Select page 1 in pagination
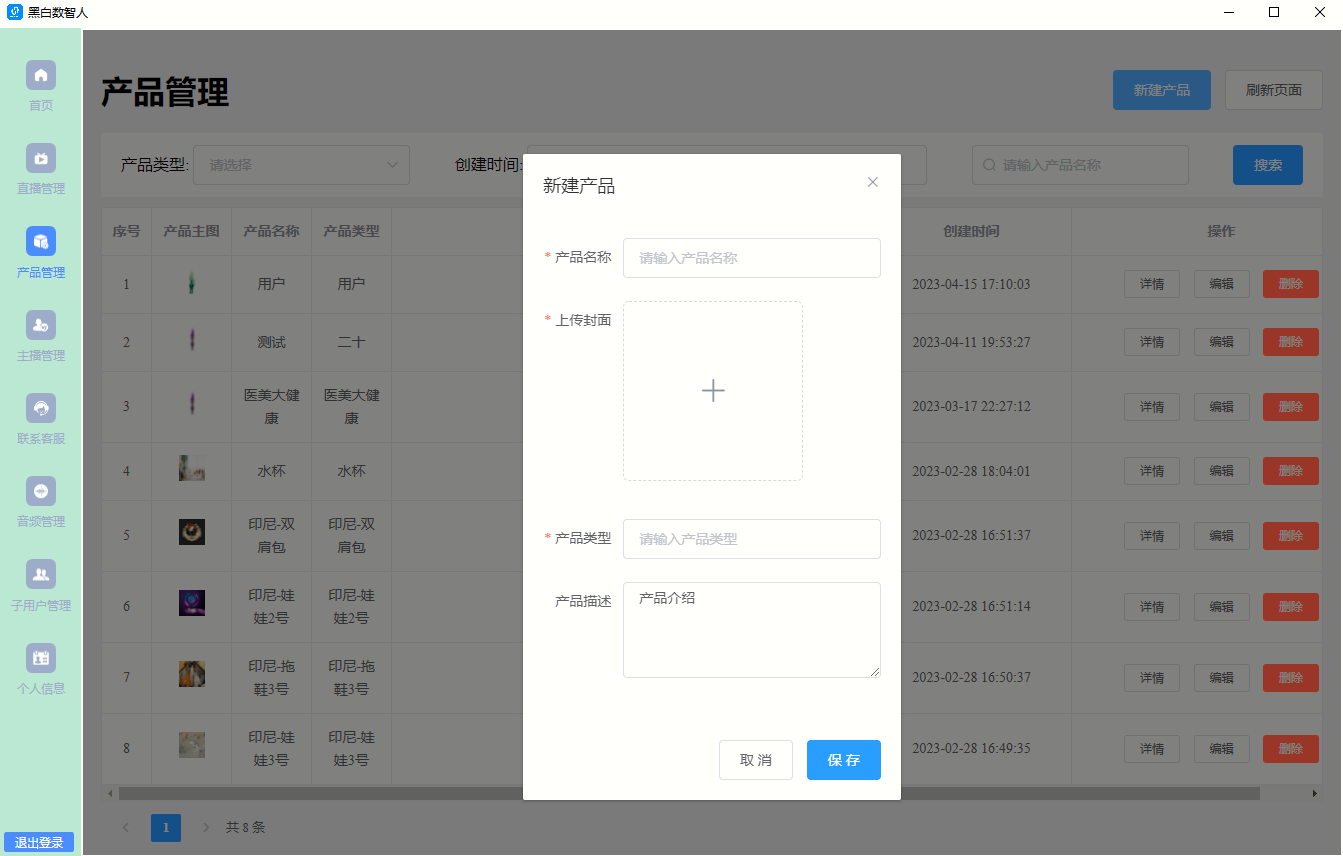1343x856 pixels. point(166,828)
